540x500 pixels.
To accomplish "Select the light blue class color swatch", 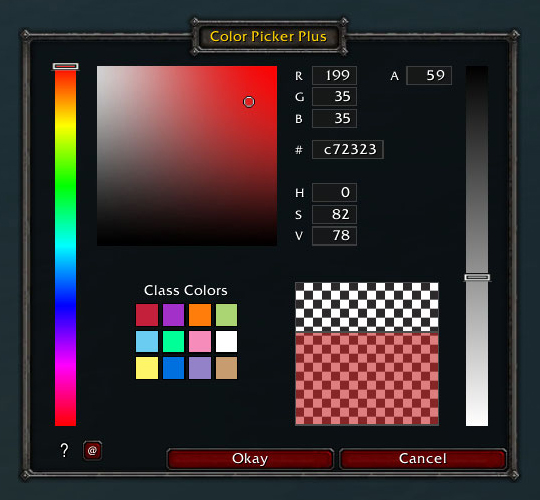I will pos(147,341).
